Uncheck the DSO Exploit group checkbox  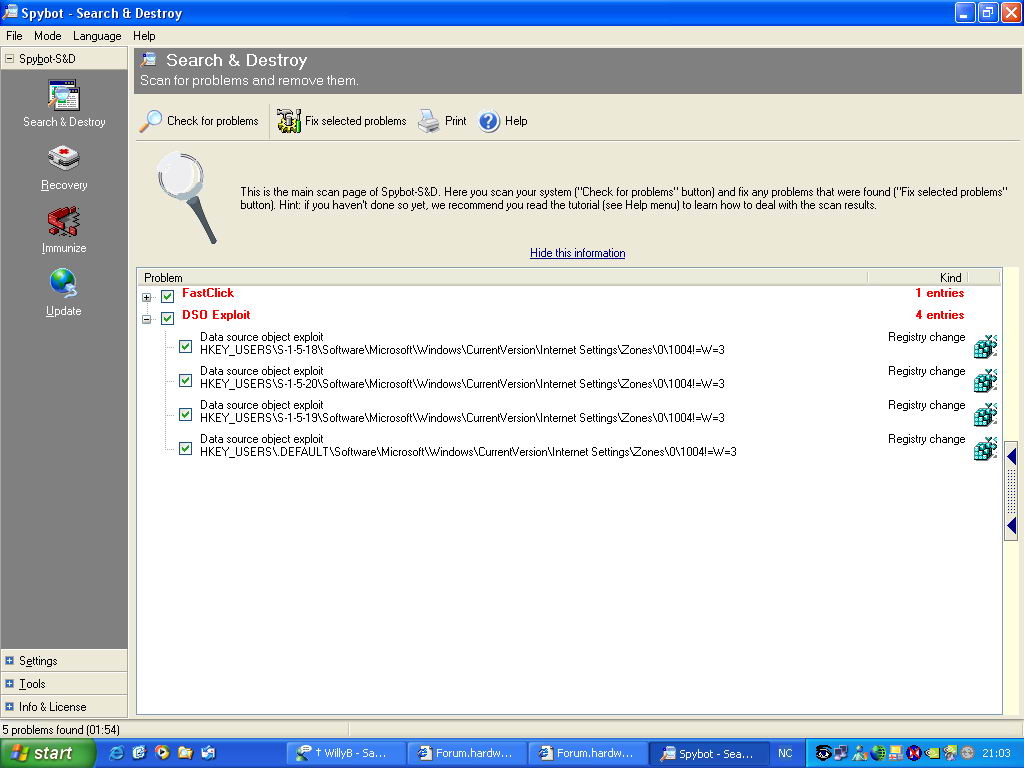pyautogui.click(x=168, y=319)
